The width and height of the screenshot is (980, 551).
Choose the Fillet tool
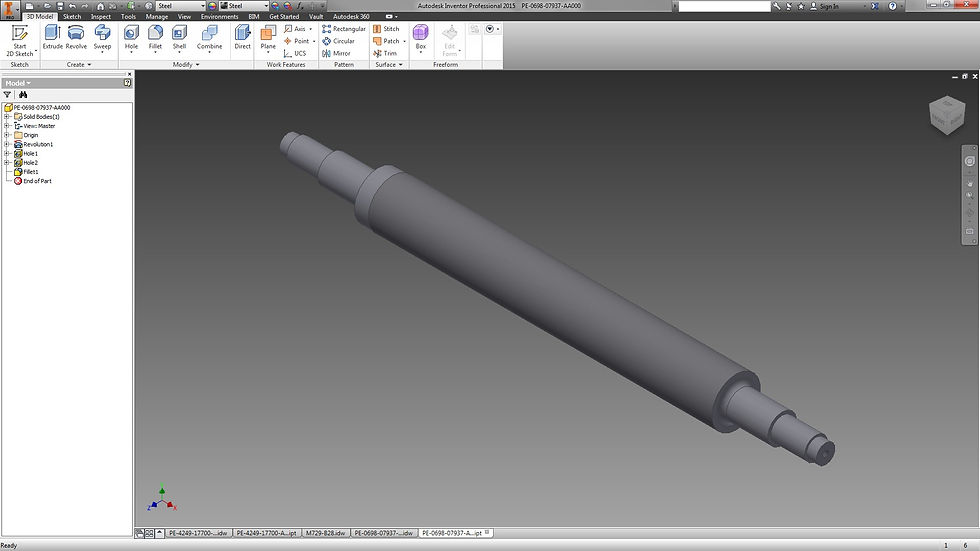click(155, 37)
